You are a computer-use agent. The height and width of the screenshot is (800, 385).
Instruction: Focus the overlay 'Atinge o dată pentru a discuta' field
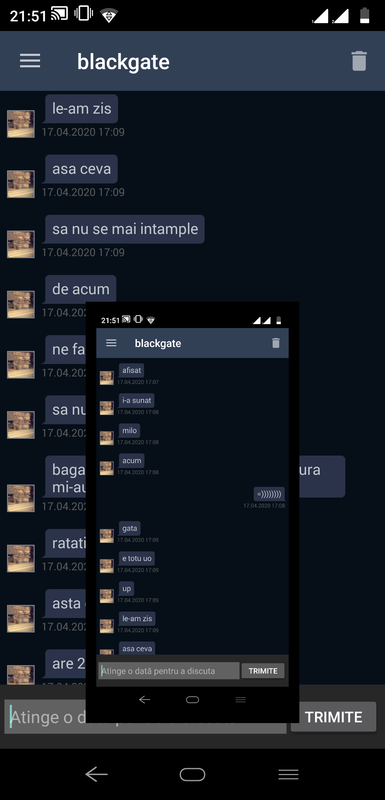point(169,671)
